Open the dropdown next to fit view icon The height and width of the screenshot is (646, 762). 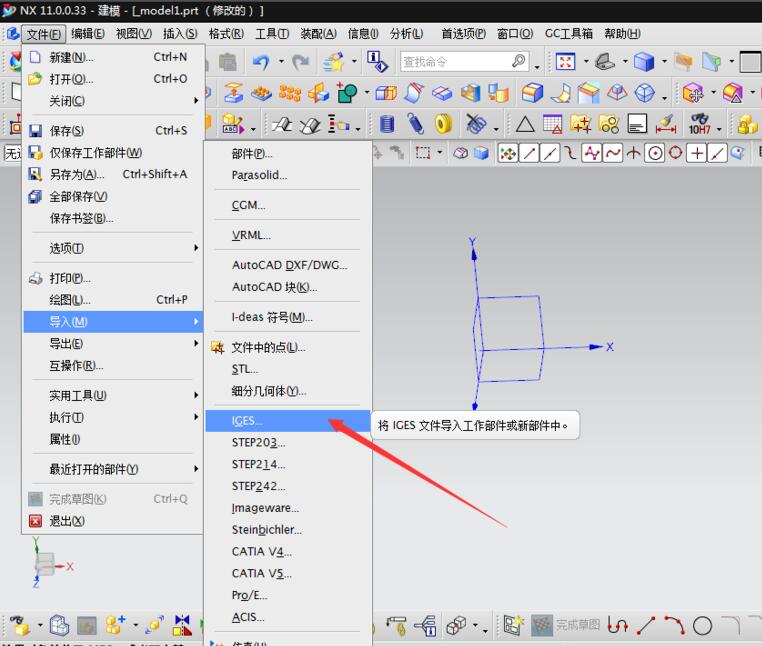click(x=586, y=62)
